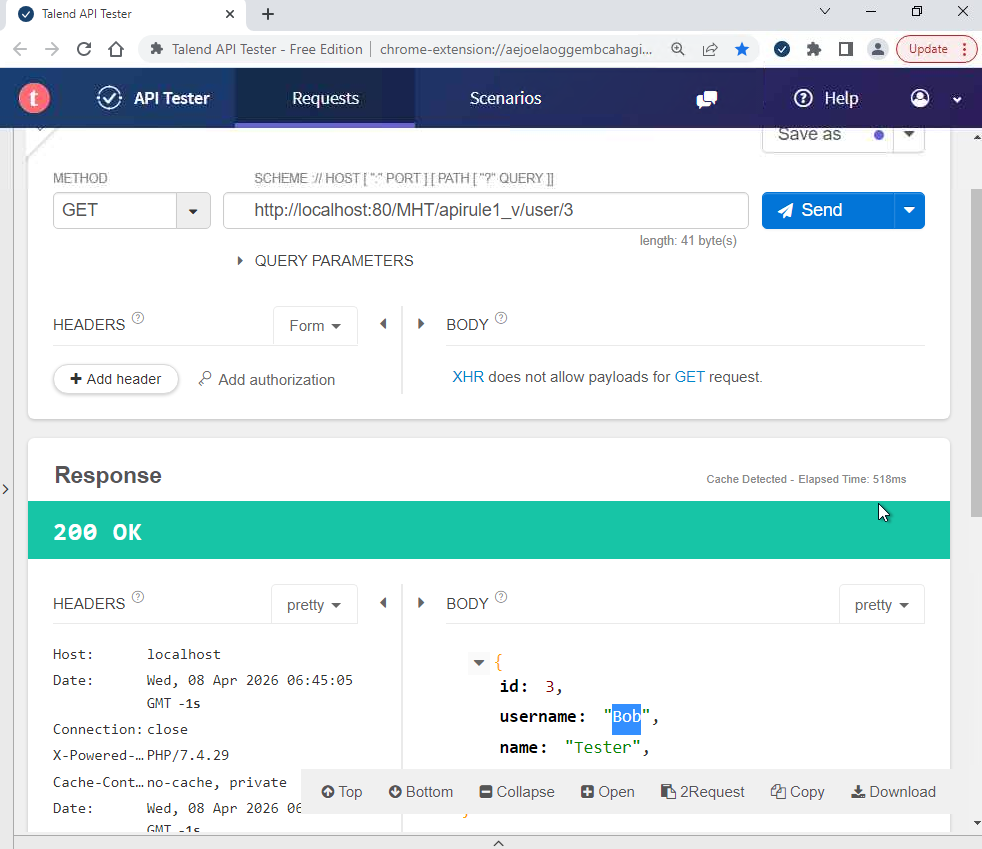
Task: Click the response HEADERS help icon
Action: pos(138,597)
